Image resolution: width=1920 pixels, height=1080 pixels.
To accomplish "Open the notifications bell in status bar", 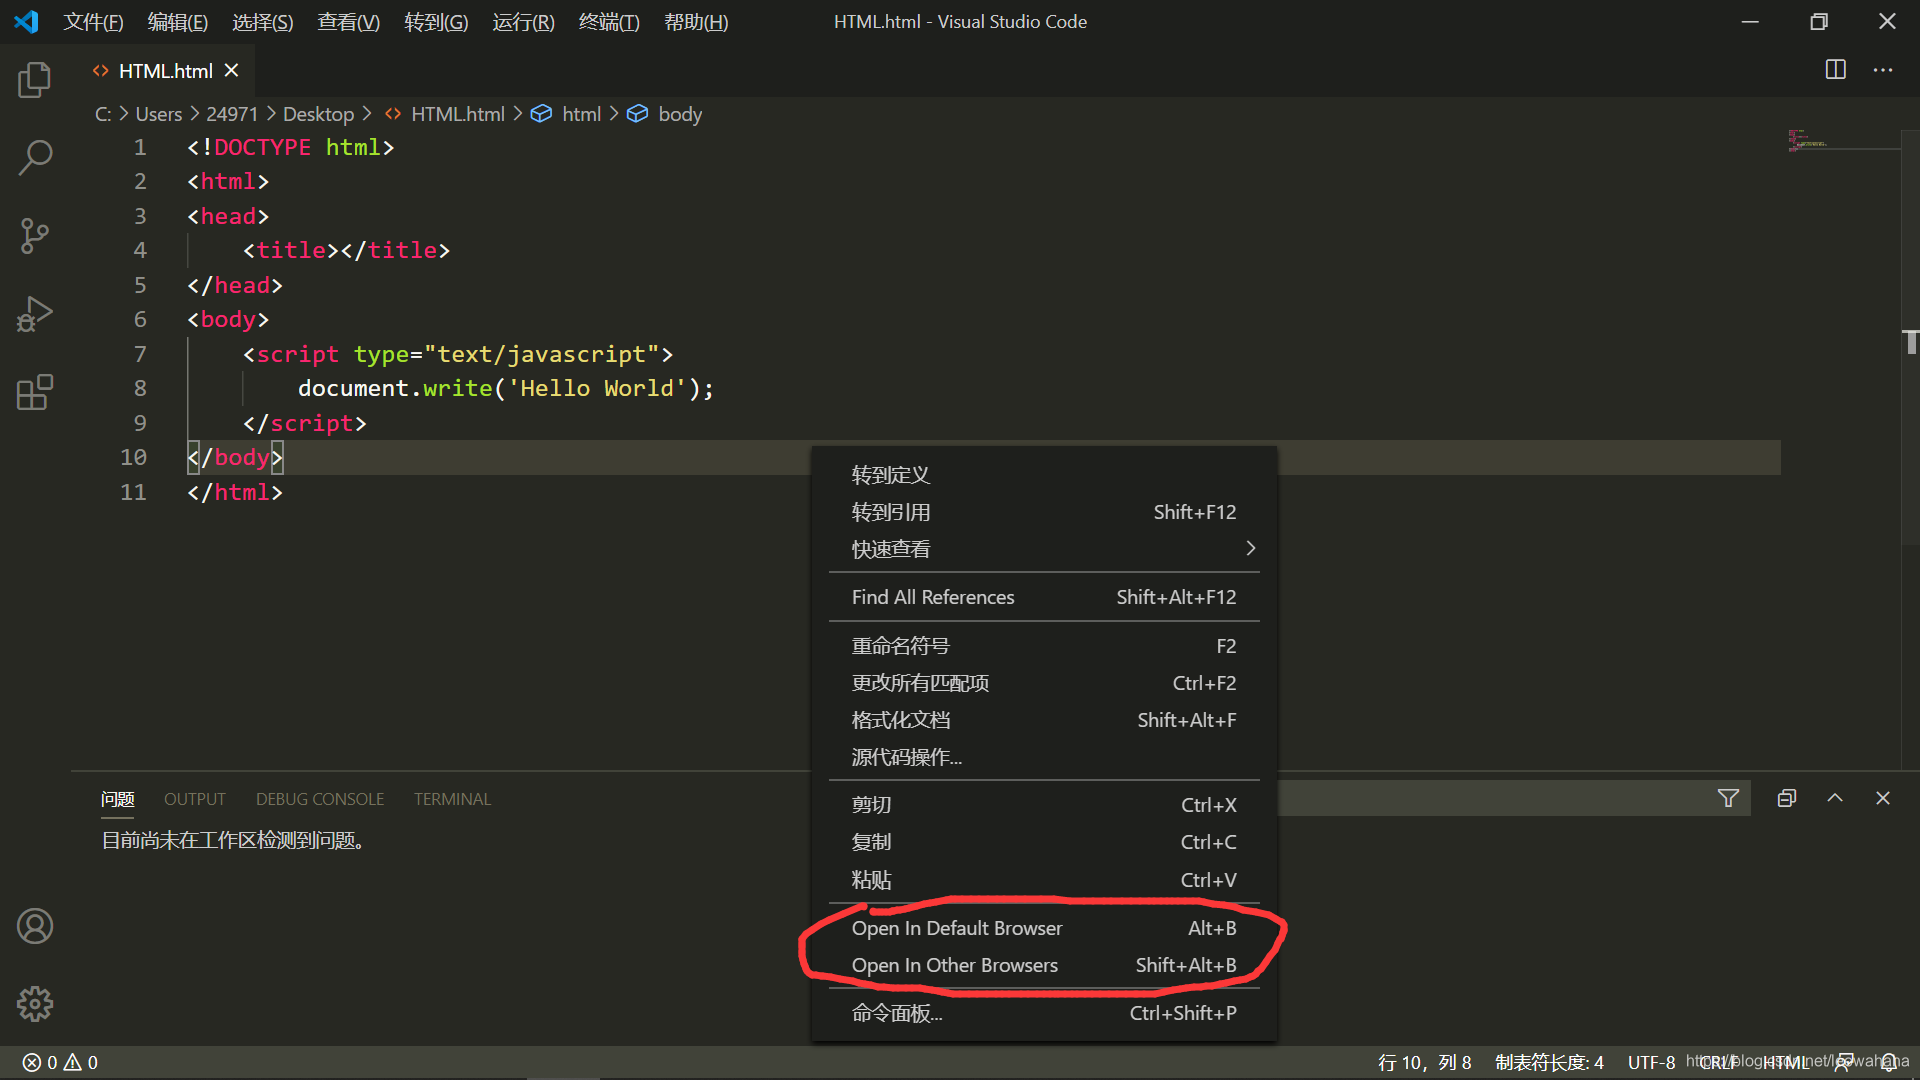I will [1888, 1062].
